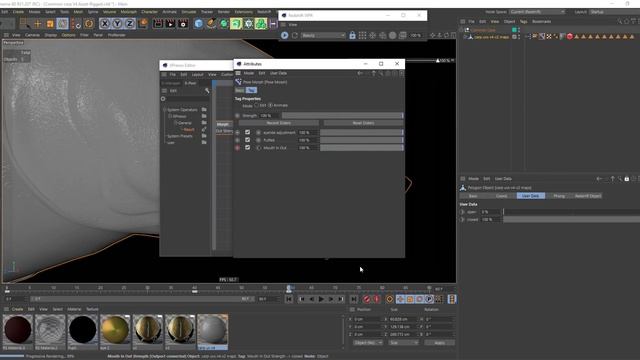
Task: Switch to Tag tab in Attributes window
Action: pyautogui.click(x=251, y=90)
